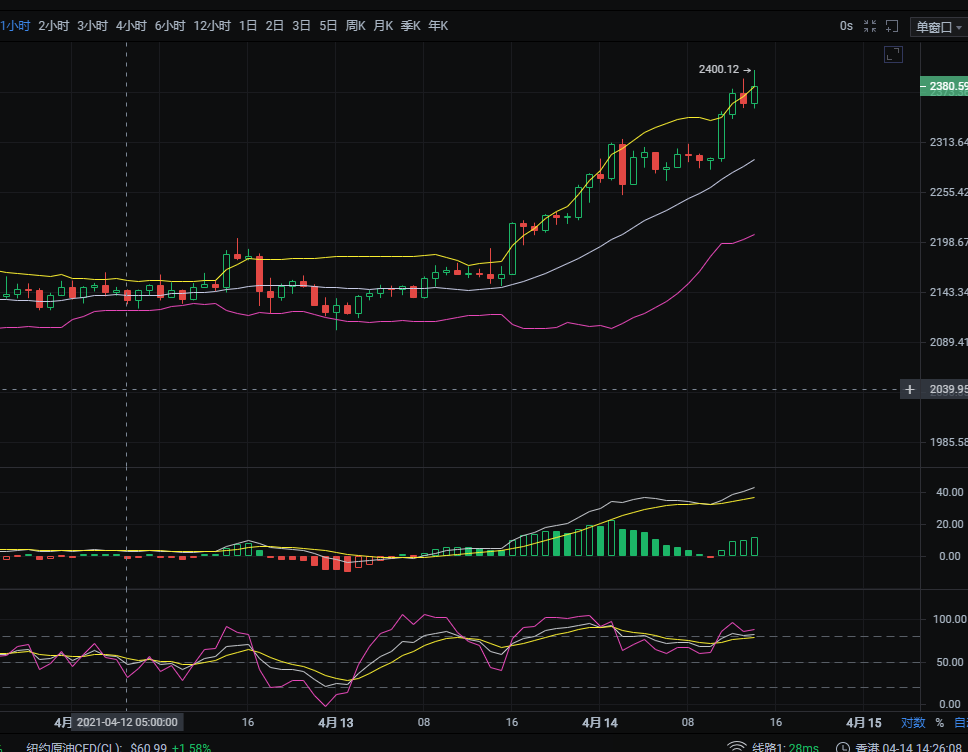Click the fullscreen expand icon on chart

click(893, 54)
